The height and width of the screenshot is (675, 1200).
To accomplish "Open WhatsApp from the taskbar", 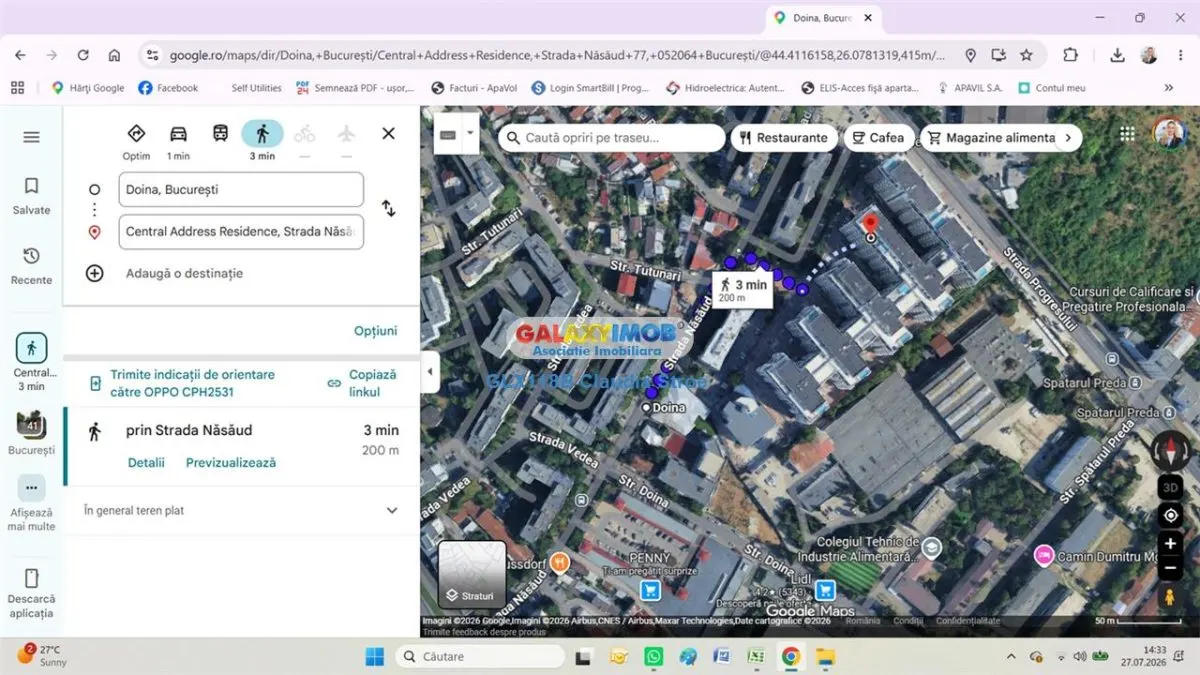I will [653, 657].
